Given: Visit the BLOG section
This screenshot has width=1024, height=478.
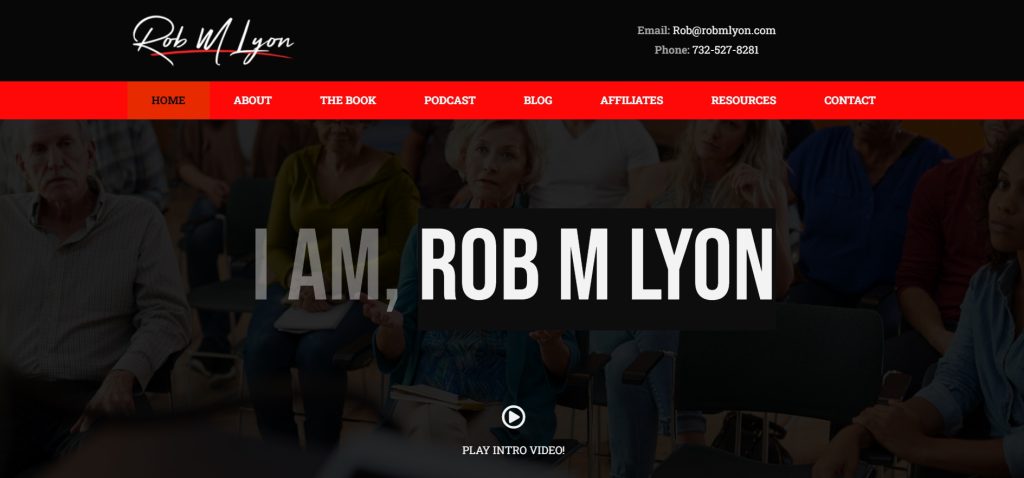Looking at the screenshot, I should tap(538, 101).
